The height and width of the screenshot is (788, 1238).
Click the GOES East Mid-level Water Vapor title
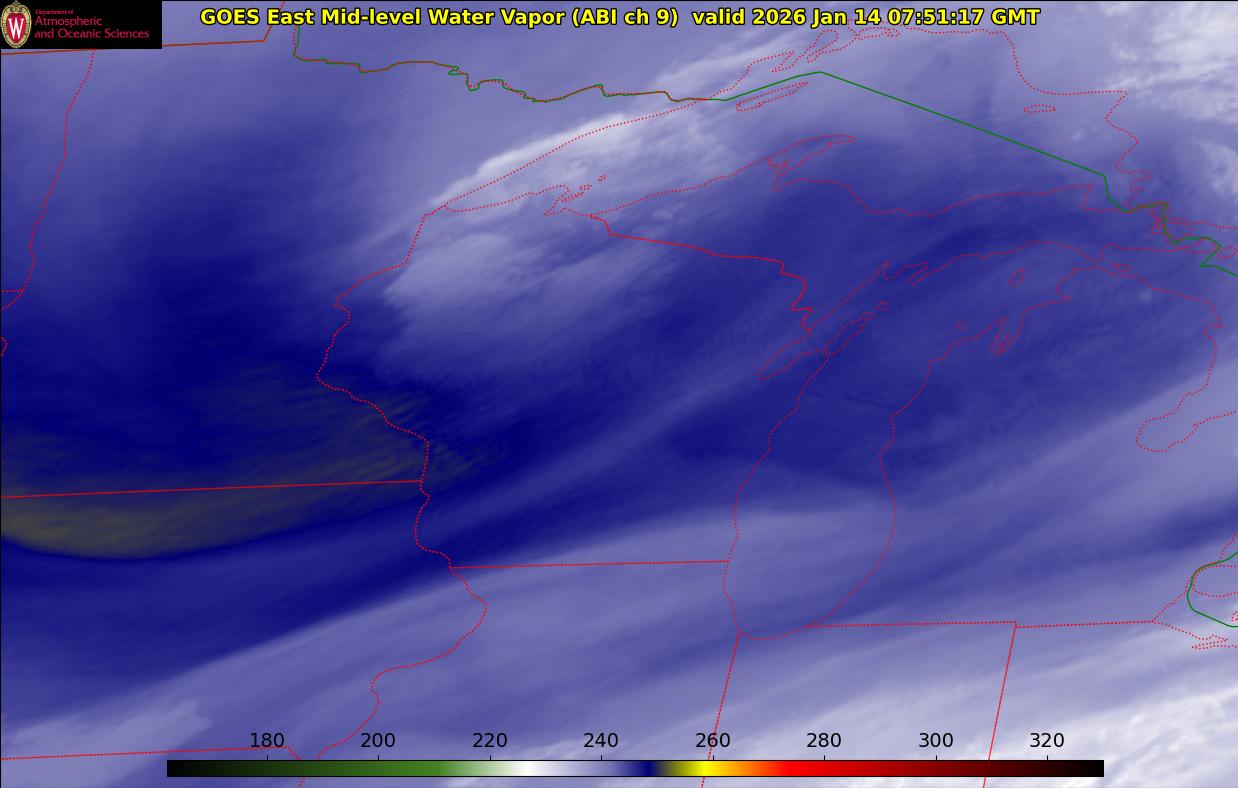(x=382, y=17)
